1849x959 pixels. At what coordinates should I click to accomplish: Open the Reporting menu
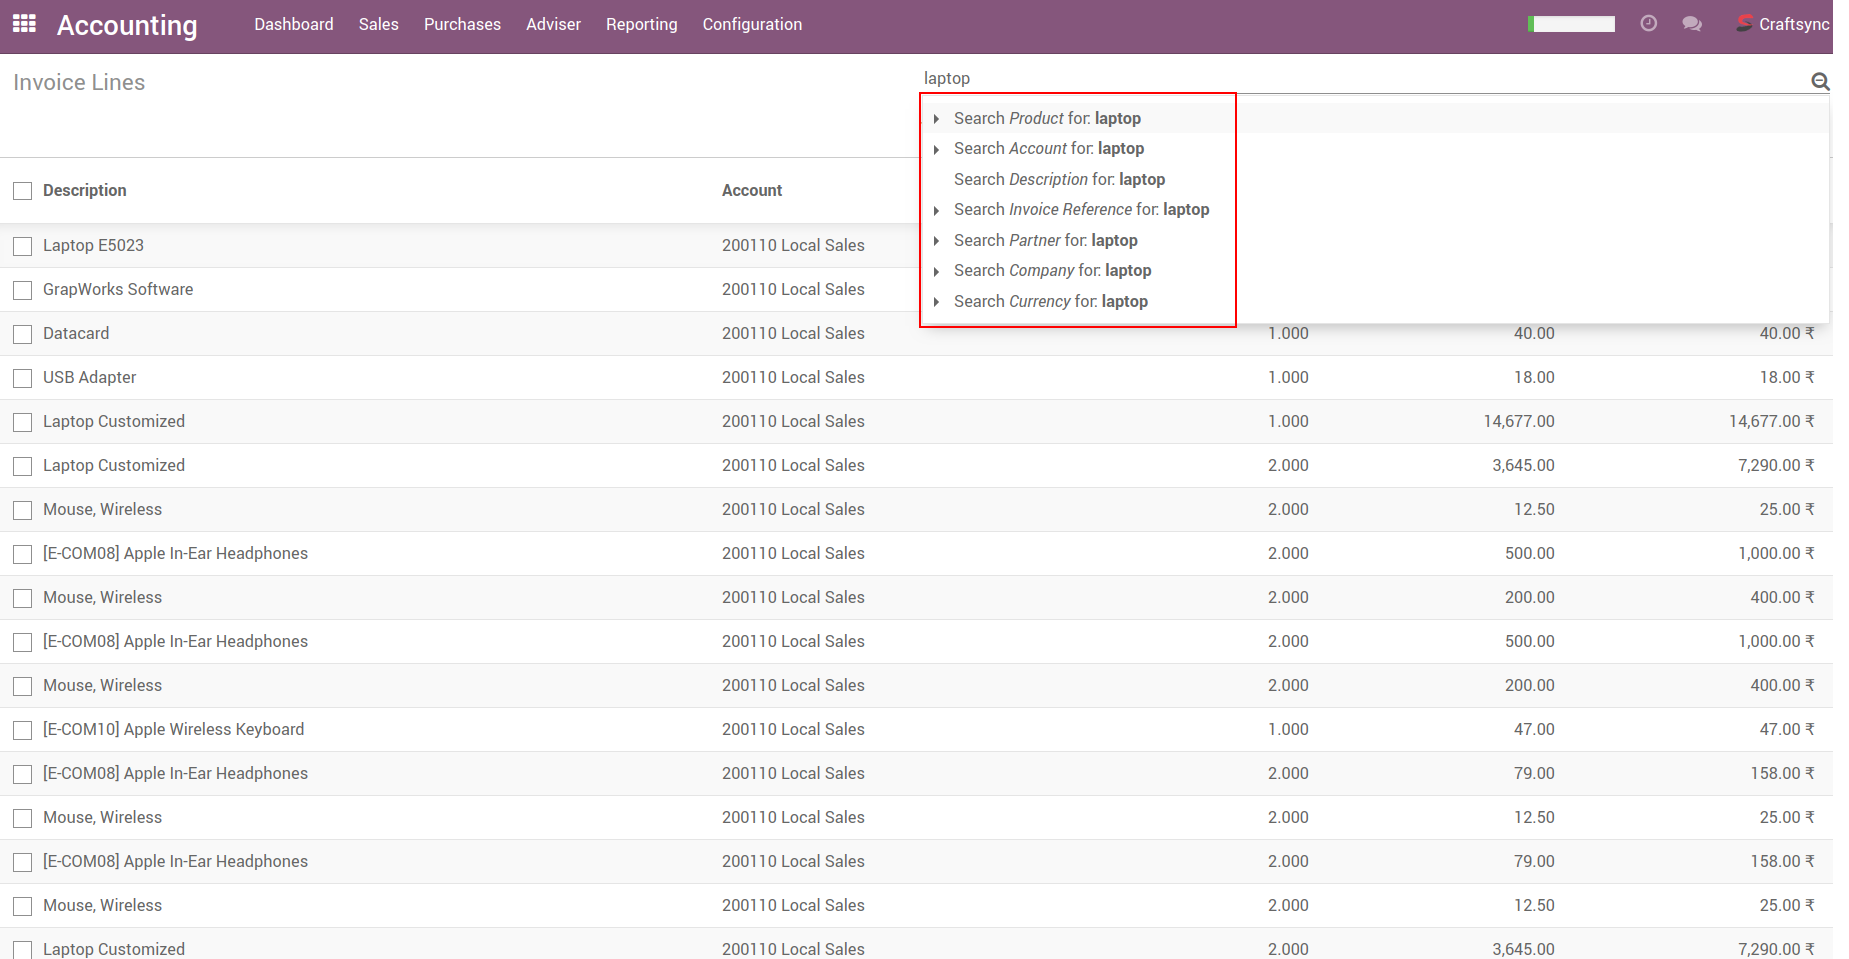pos(641,24)
